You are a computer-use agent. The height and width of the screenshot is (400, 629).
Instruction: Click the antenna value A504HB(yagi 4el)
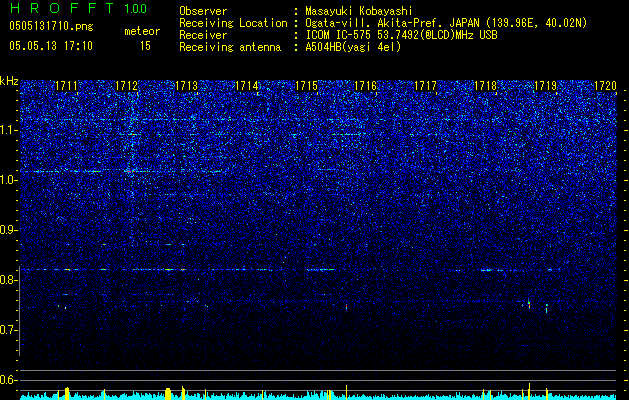click(353, 47)
